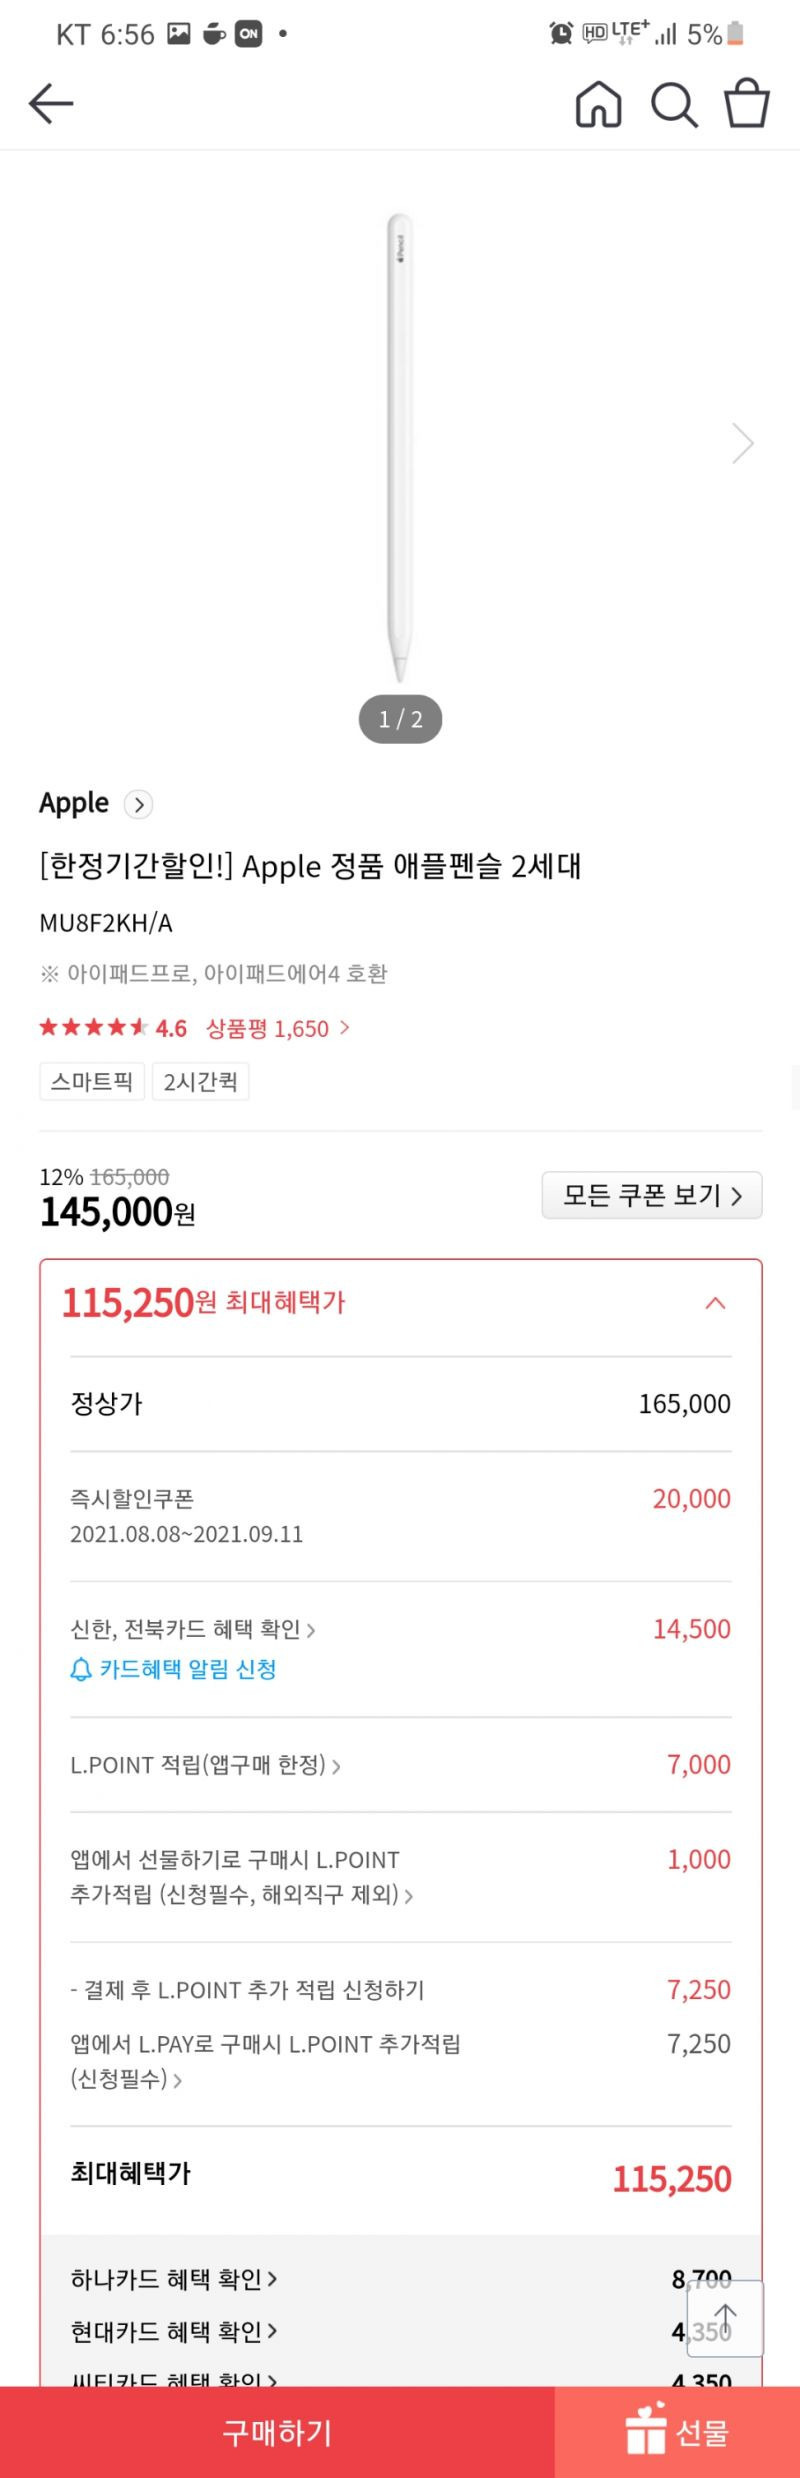Tap the gift 선물 button
Viewport: 800px width, 2478px height.
677,2432
